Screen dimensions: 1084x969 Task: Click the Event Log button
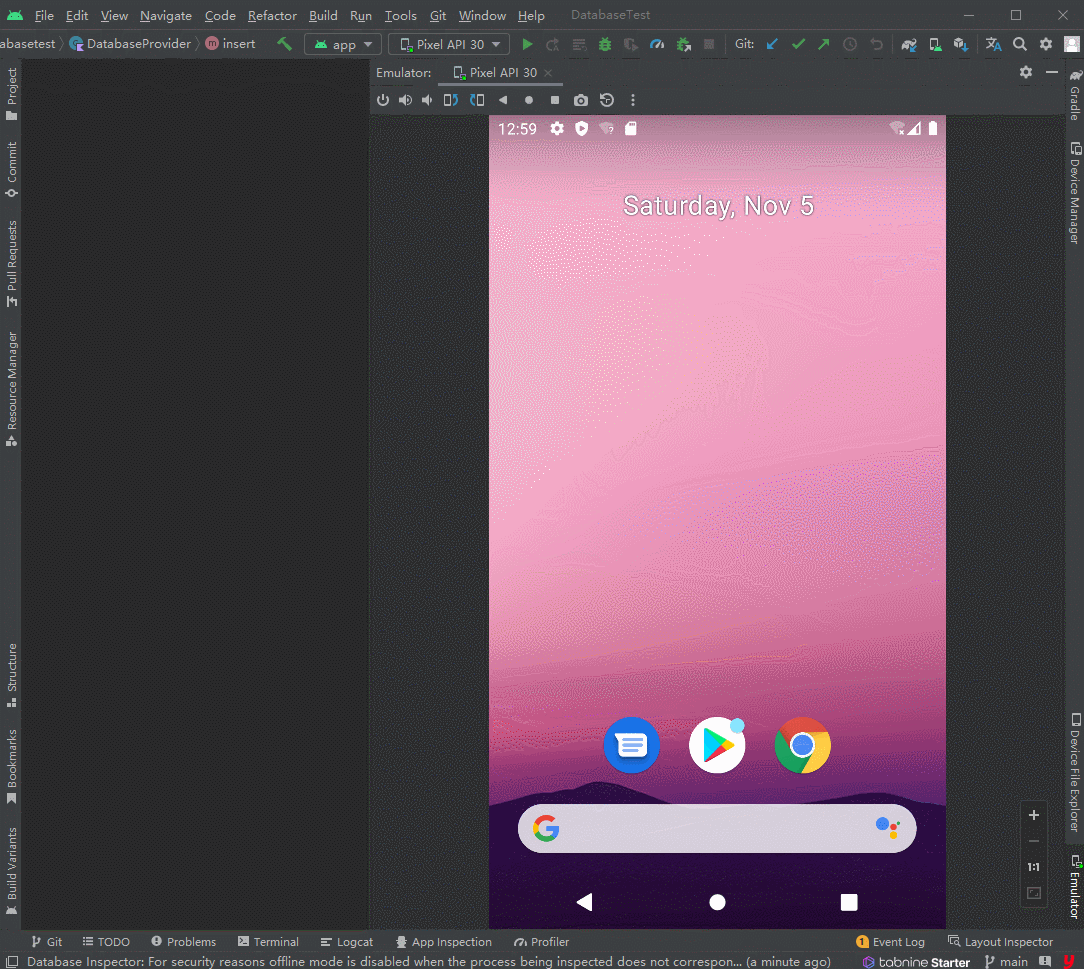pyautogui.click(x=890, y=942)
